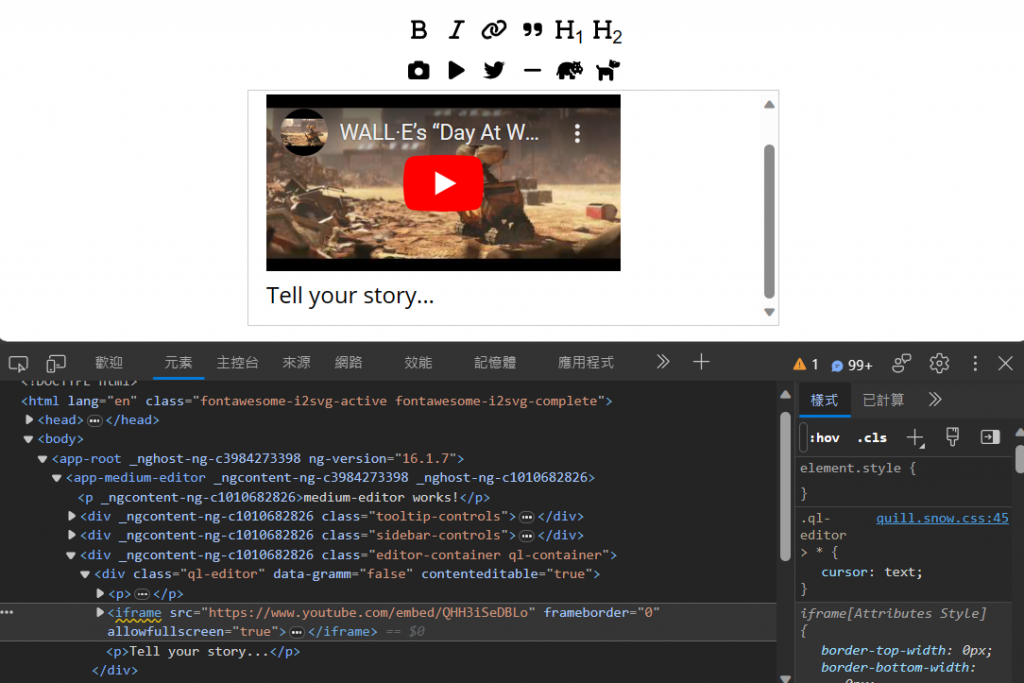The height and width of the screenshot is (683, 1024).
Task: Open DevTools feedback/connection icon
Action: tap(901, 363)
